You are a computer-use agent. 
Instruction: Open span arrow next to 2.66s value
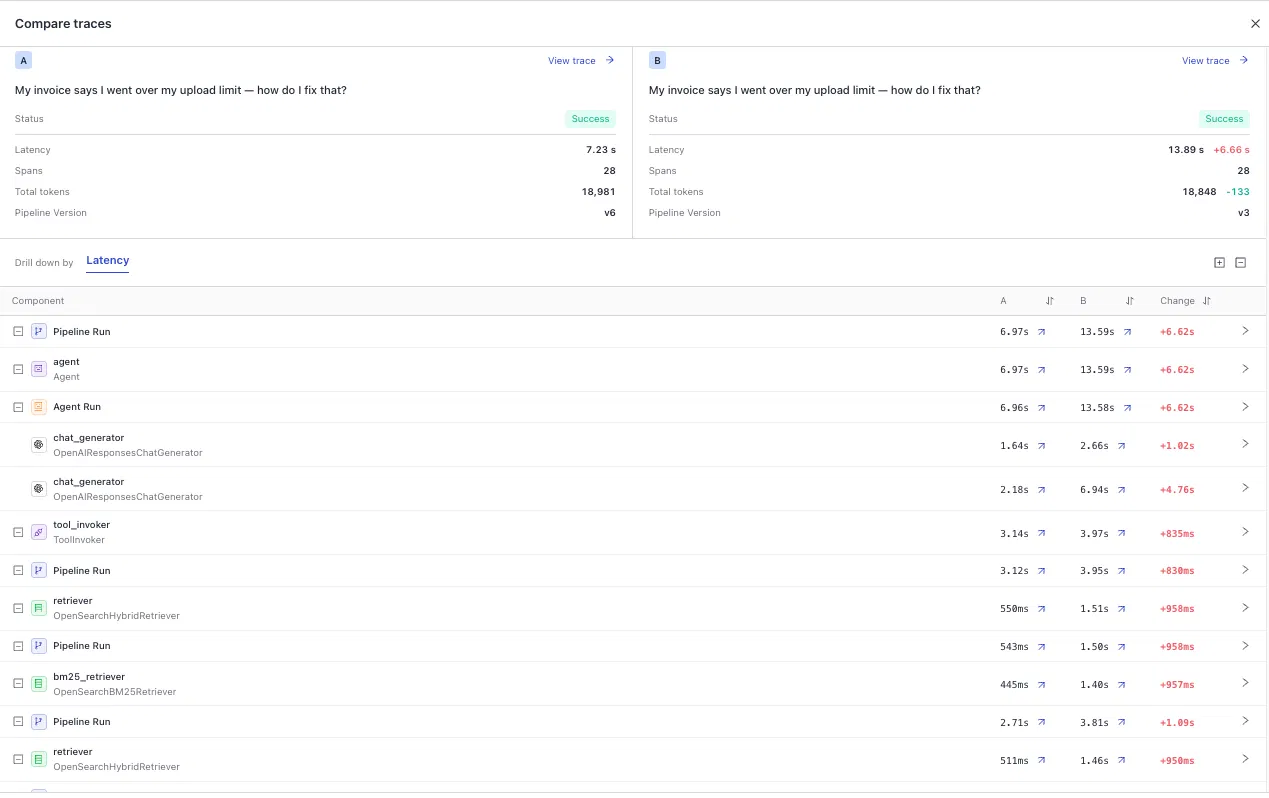pyautogui.click(x=1121, y=446)
